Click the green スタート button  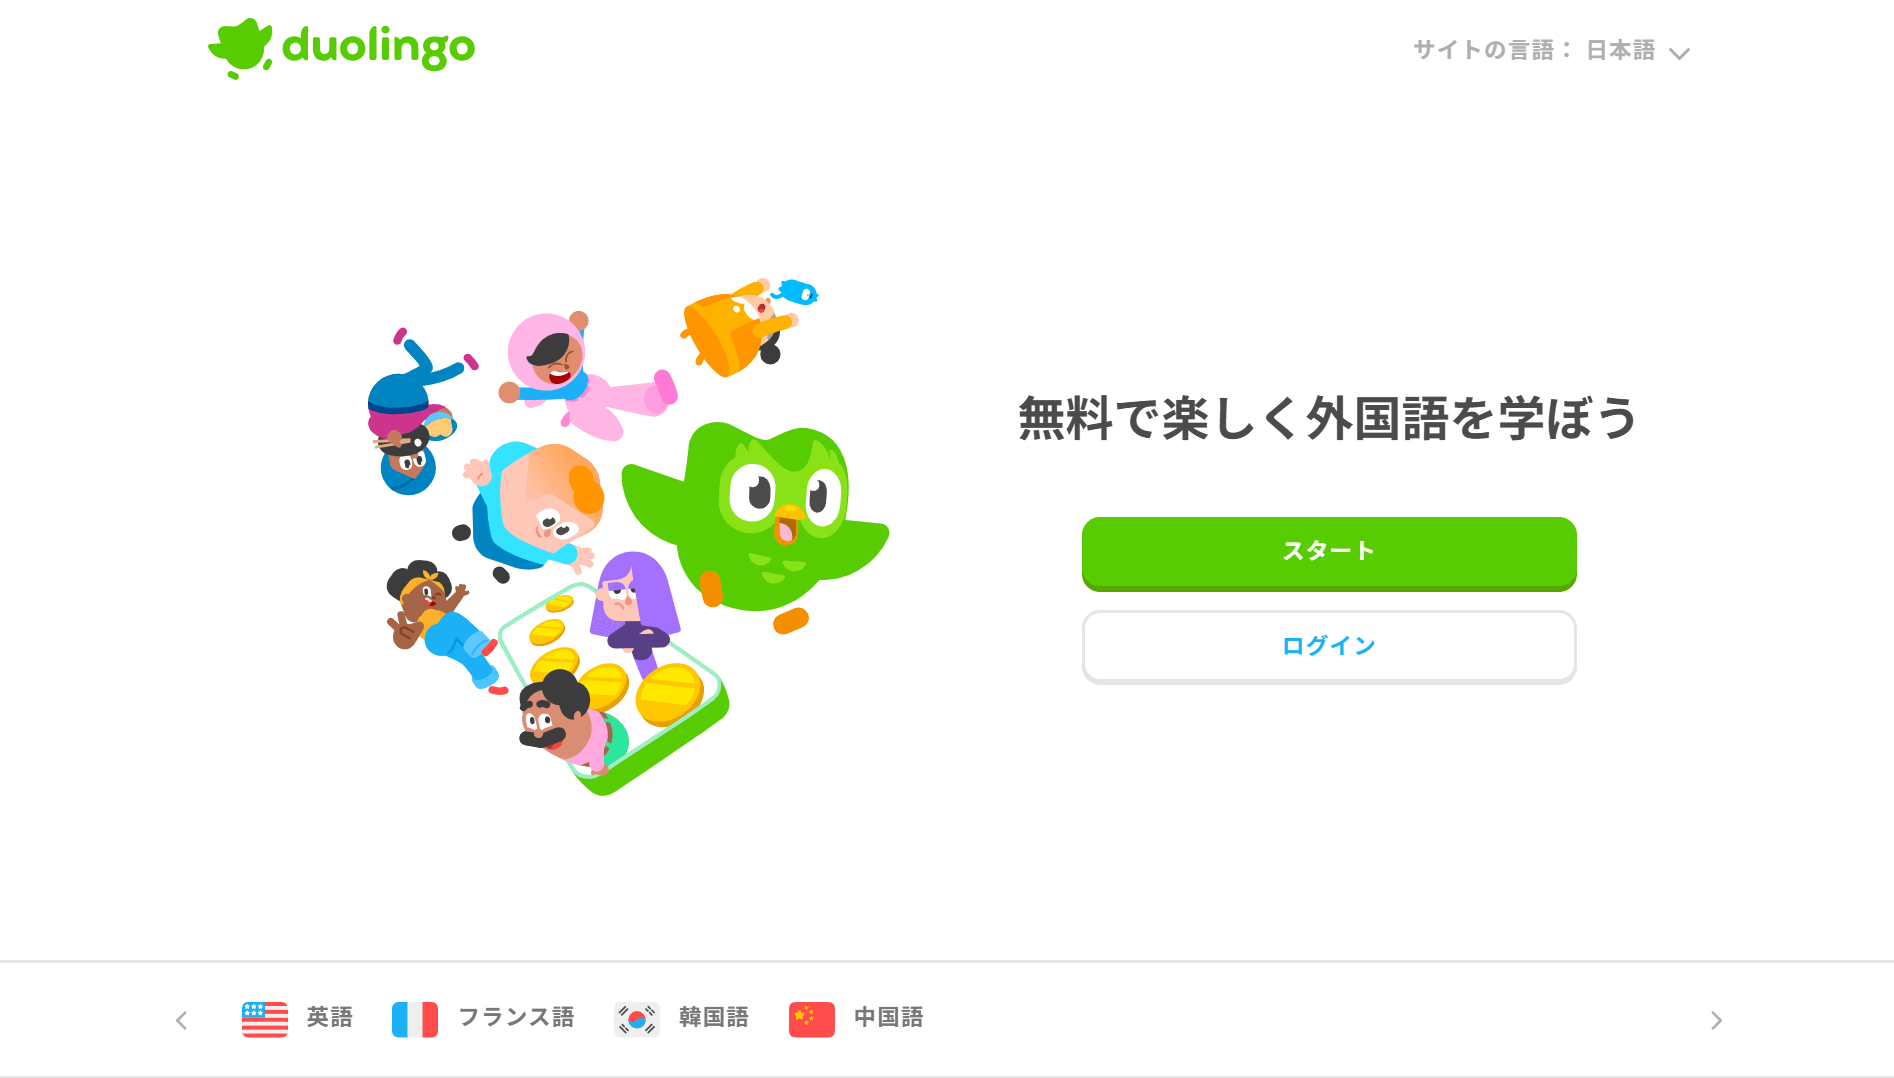coord(1329,553)
